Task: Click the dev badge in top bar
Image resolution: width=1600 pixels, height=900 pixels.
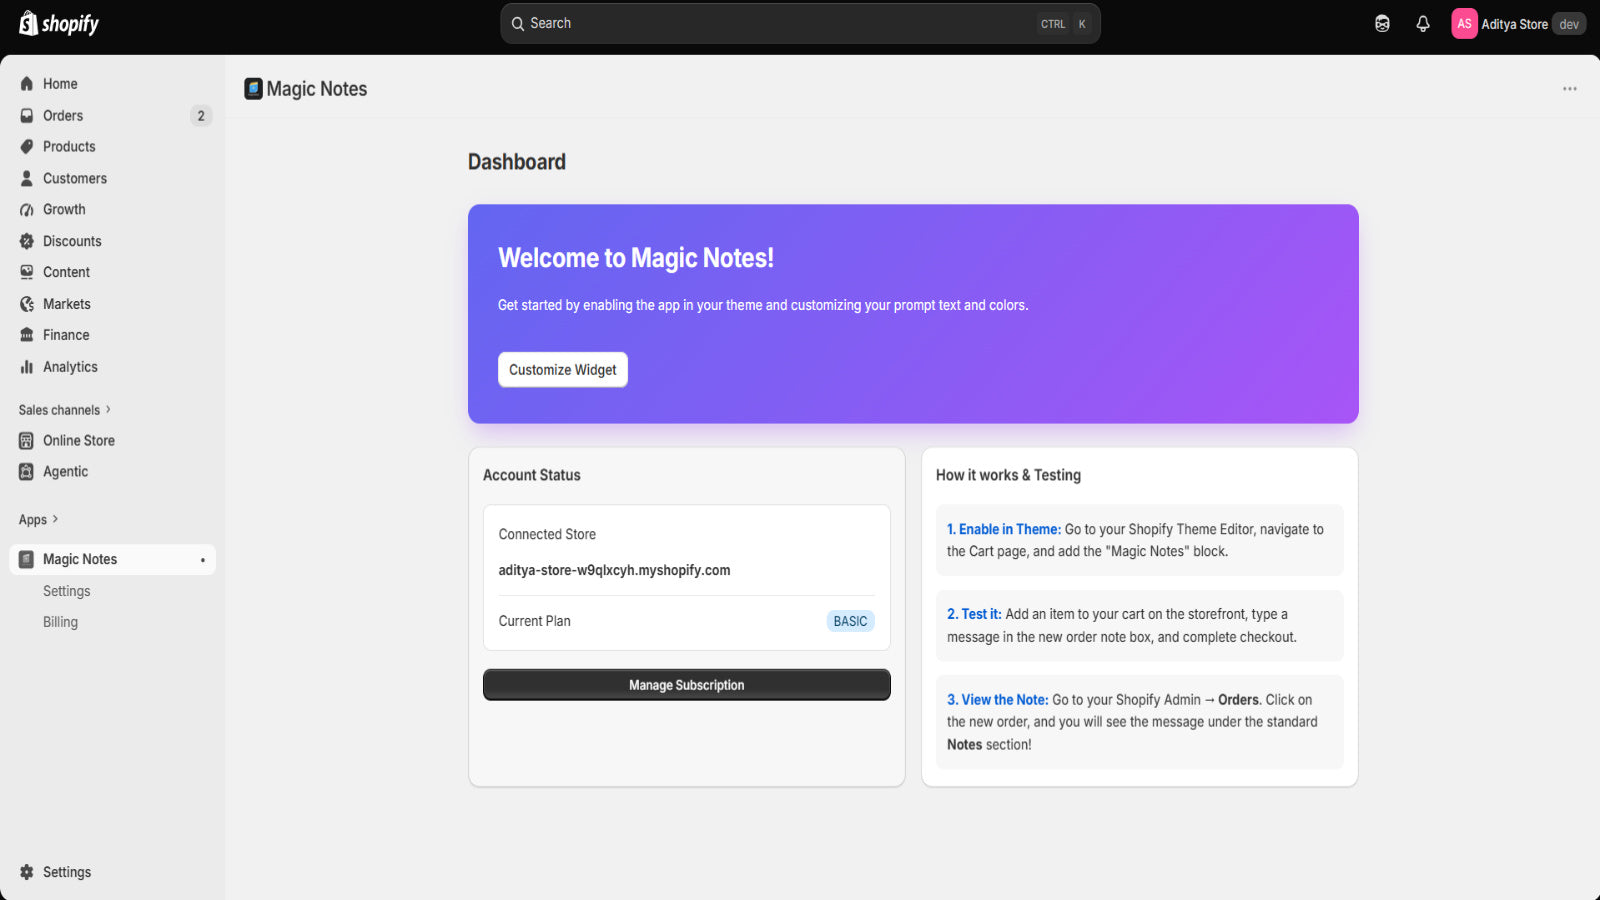Action: pyautogui.click(x=1569, y=24)
